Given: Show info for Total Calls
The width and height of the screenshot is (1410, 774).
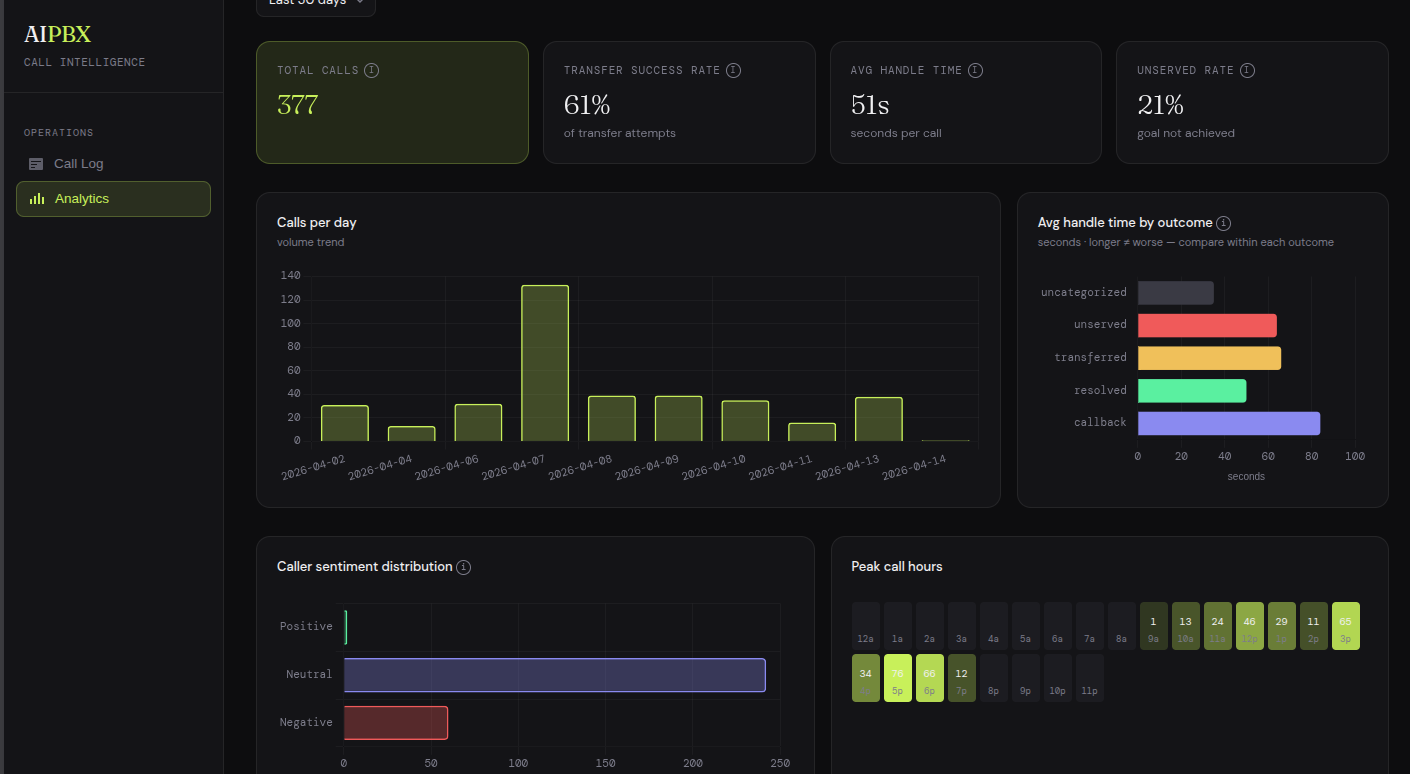Looking at the screenshot, I should (x=371, y=70).
